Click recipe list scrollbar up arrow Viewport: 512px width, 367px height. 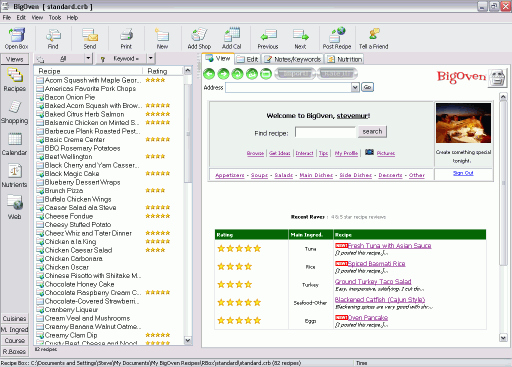click(x=188, y=70)
